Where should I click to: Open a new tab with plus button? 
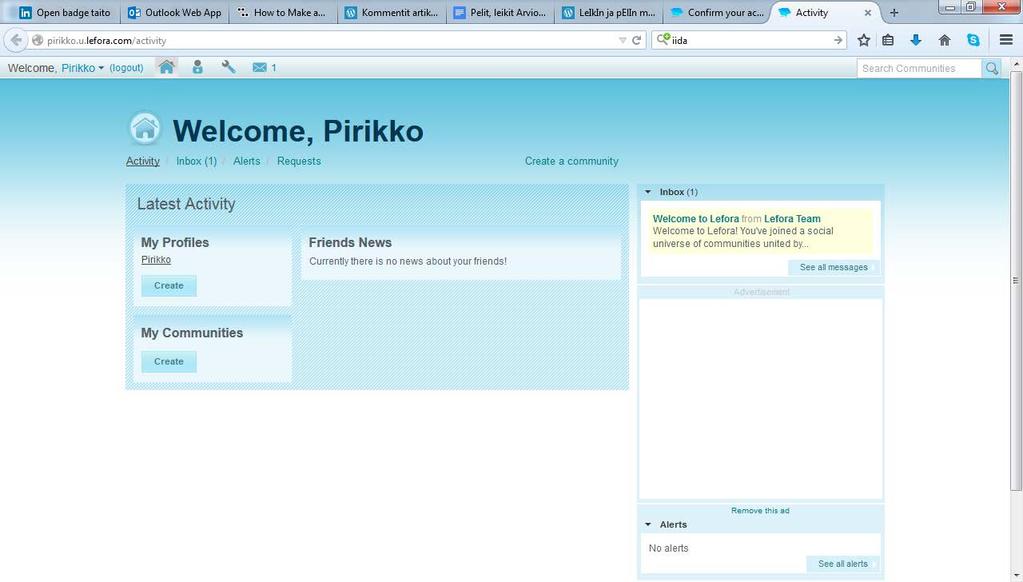894,12
